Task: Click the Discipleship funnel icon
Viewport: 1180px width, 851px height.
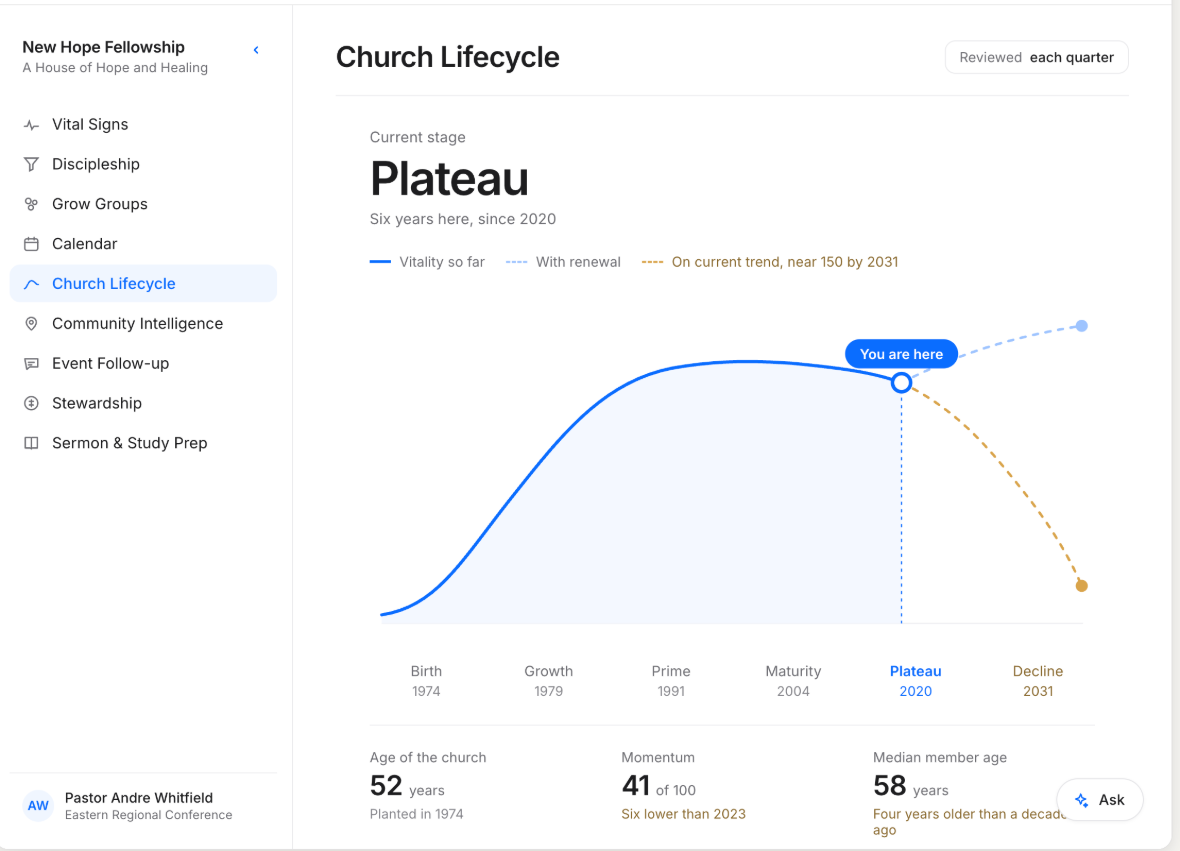Action: click(x=31, y=164)
